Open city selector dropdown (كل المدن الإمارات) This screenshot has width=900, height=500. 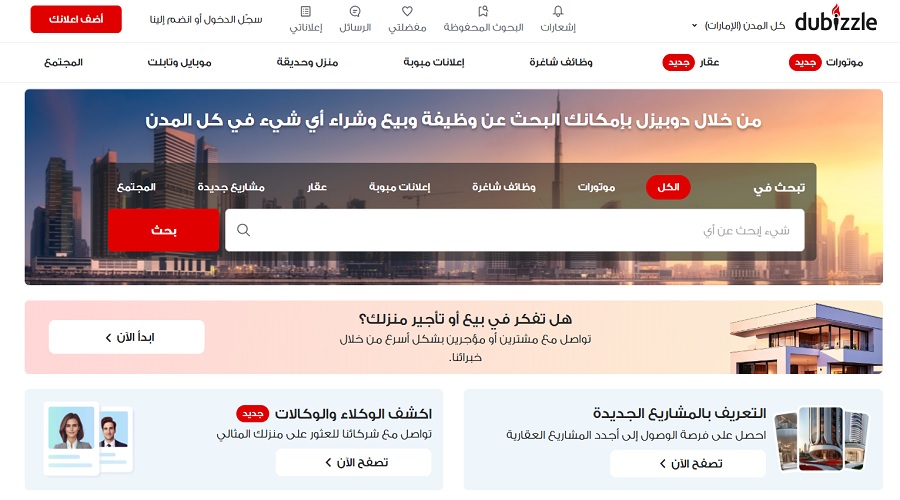(x=738, y=26)
